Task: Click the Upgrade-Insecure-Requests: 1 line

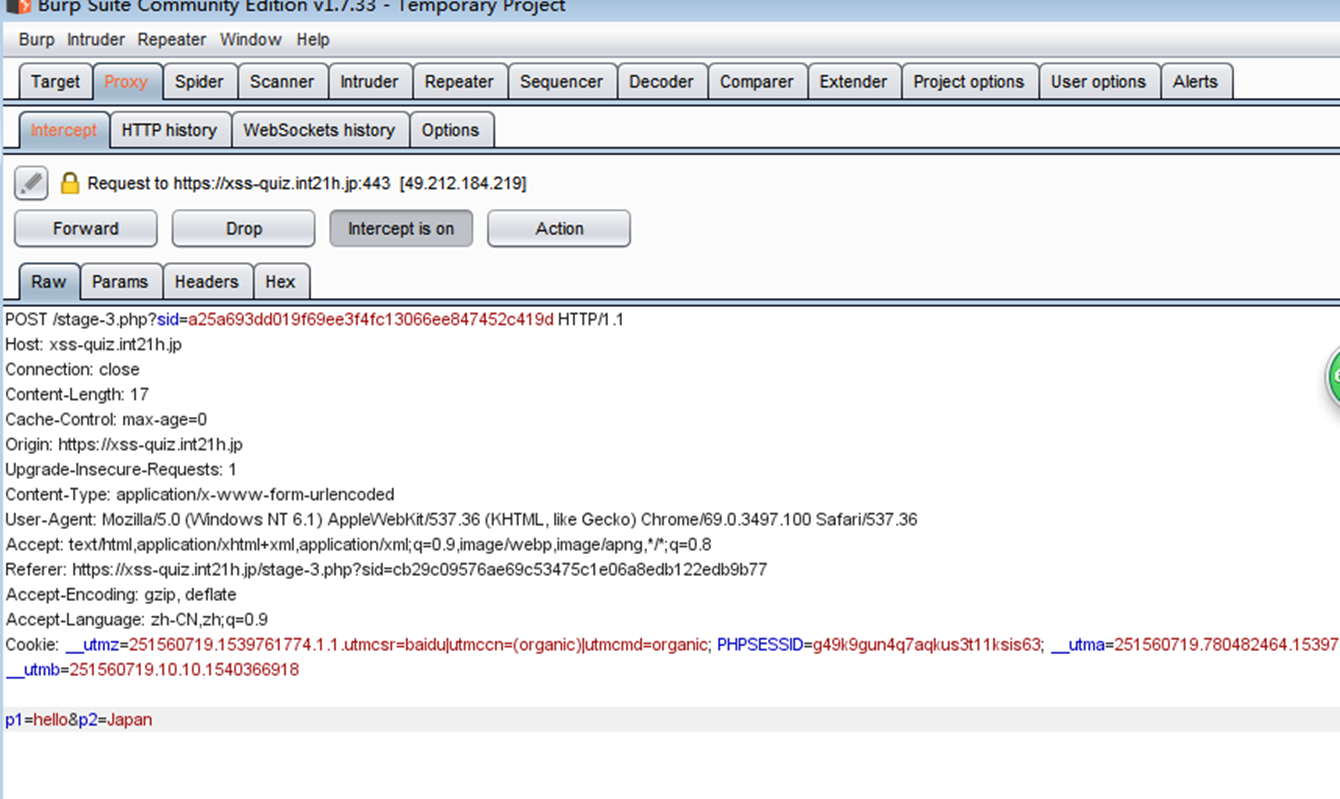Action: tap(121, 469)
